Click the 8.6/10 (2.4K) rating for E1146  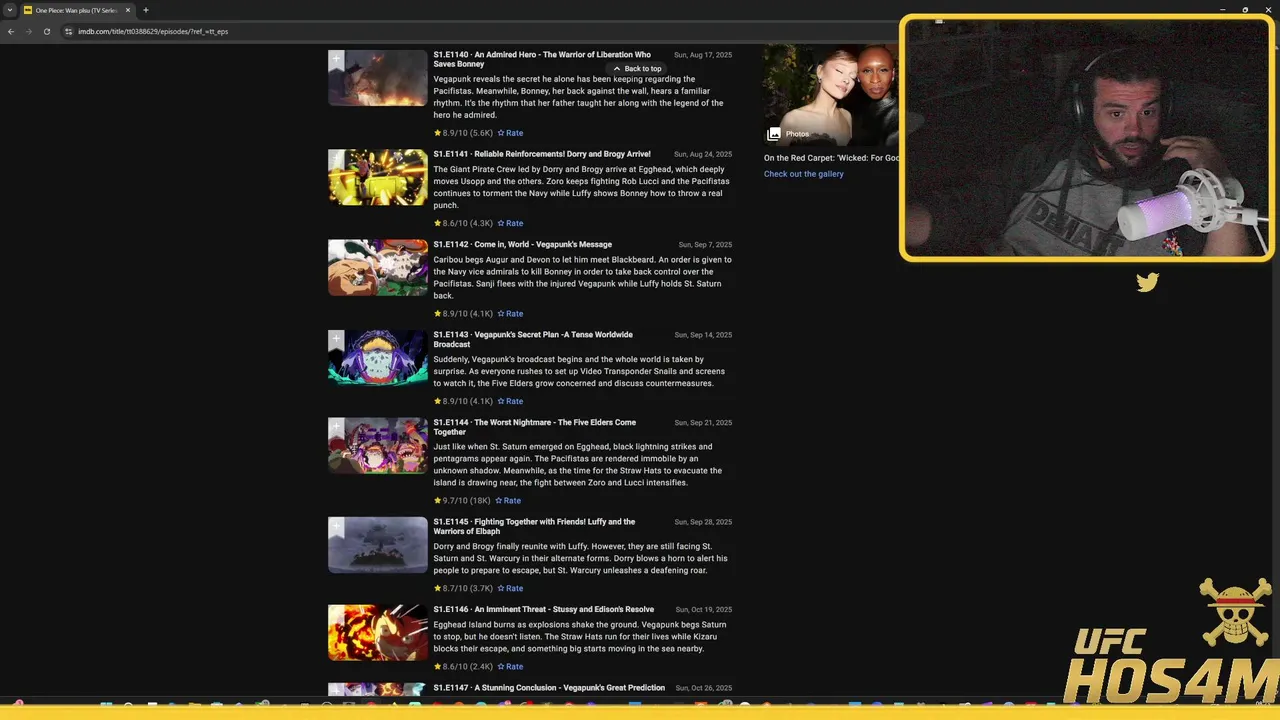click(464, 666)
